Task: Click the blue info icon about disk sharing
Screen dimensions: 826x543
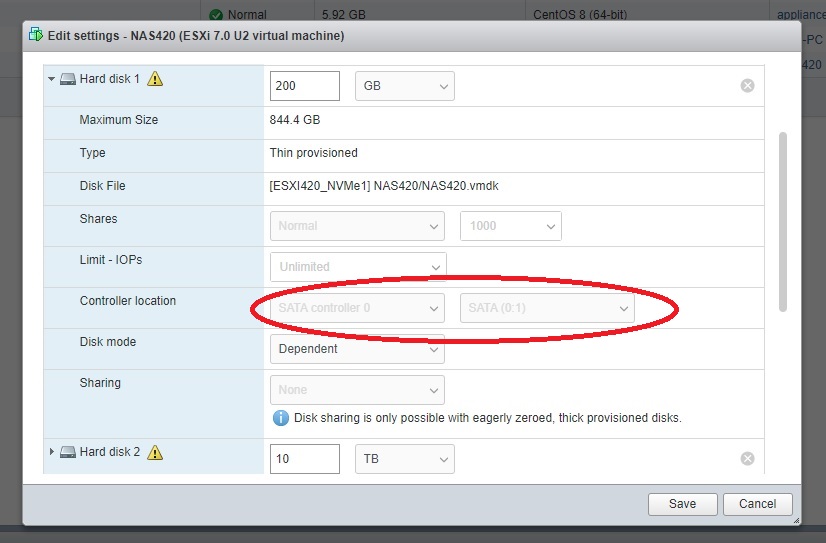Action: tap(280, 418)
